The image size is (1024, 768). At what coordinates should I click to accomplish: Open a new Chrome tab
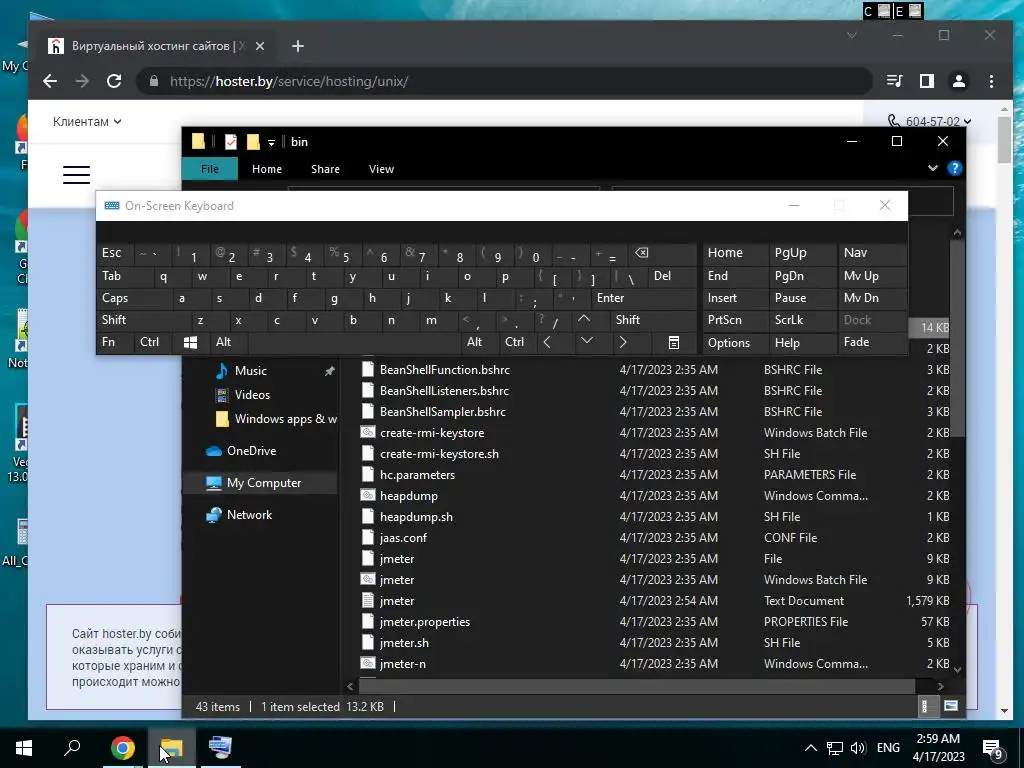tap(298, 46)
